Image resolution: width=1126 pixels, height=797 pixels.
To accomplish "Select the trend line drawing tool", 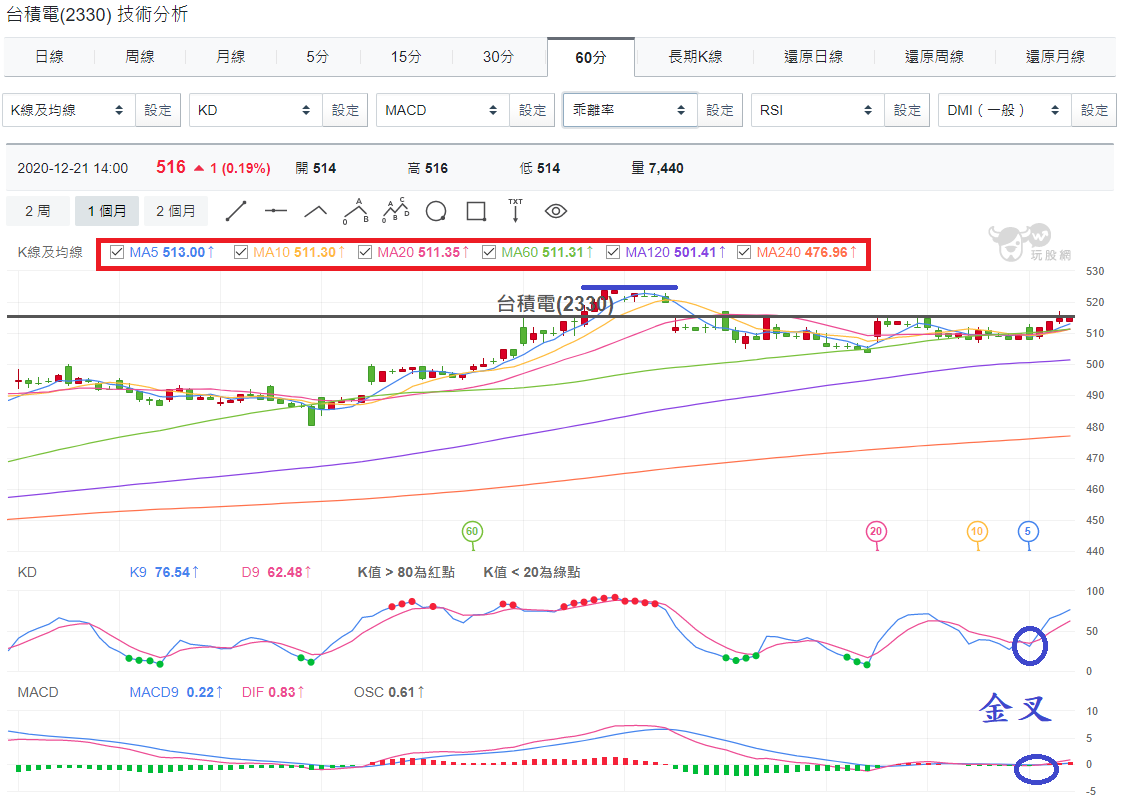I will [x=236, y=211].
